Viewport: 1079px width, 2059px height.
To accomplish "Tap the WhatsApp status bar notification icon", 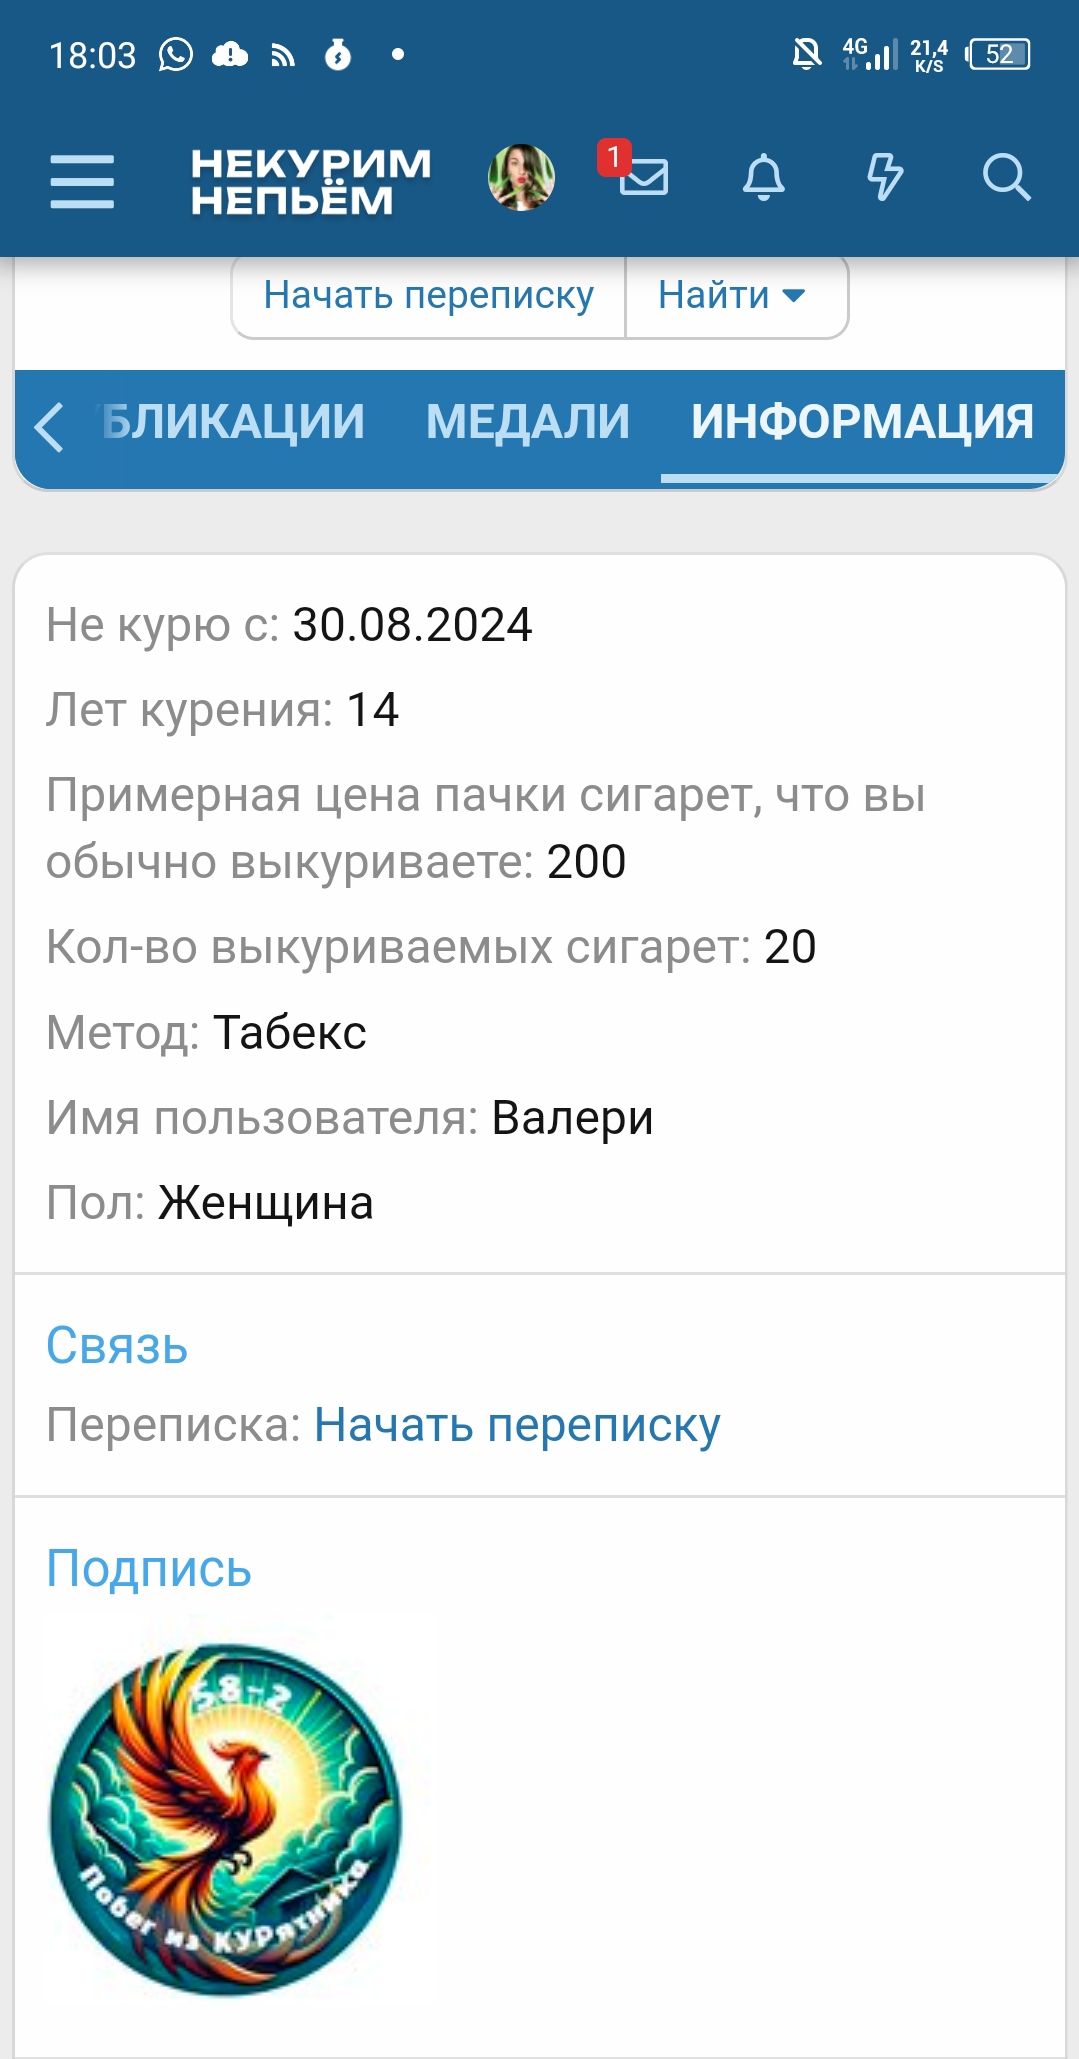I will (176, 55).
